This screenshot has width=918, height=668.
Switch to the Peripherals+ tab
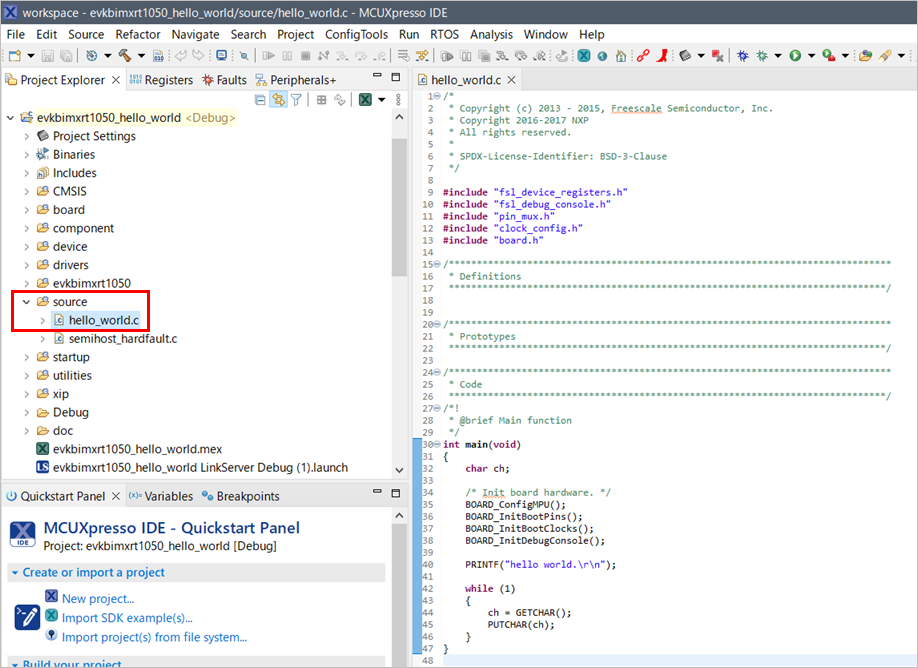point(296,80)
